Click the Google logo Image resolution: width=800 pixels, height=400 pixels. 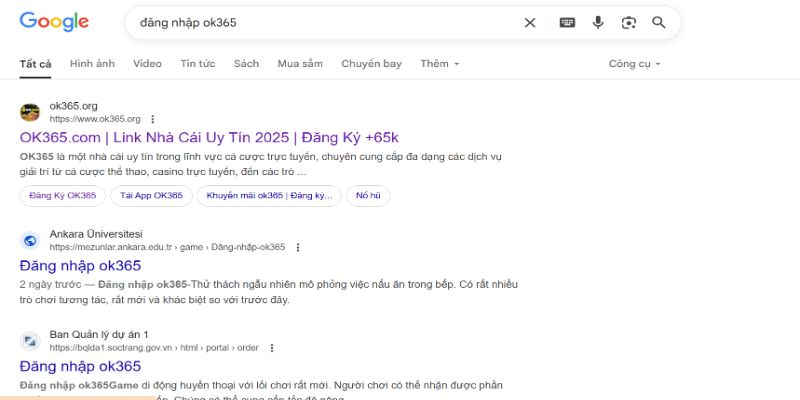pos(54,22)
